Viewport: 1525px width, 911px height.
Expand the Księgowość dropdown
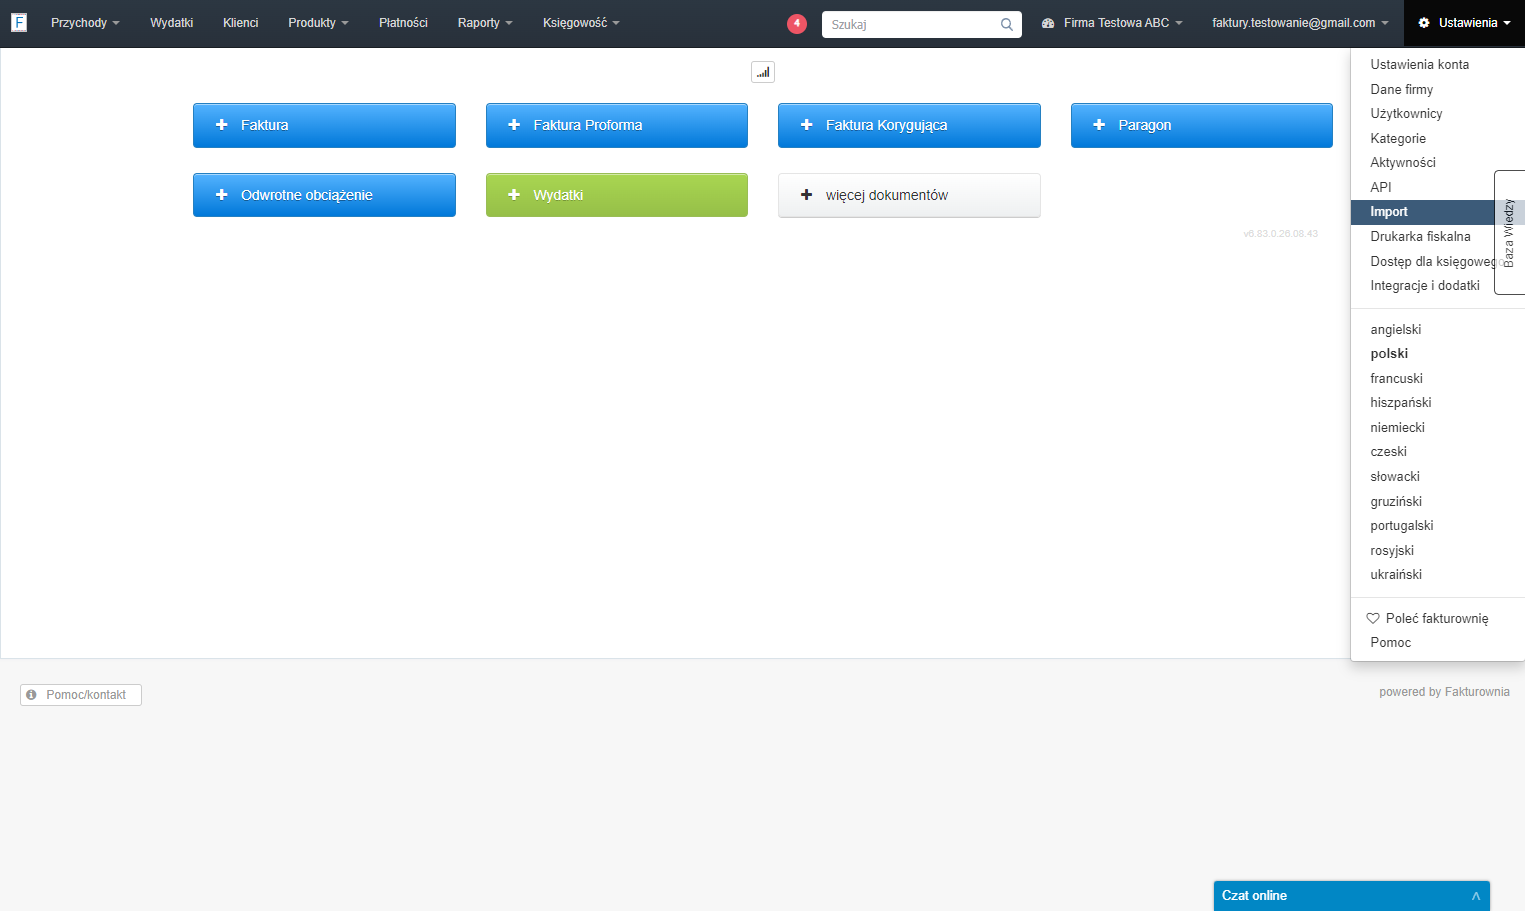point(581,23)
